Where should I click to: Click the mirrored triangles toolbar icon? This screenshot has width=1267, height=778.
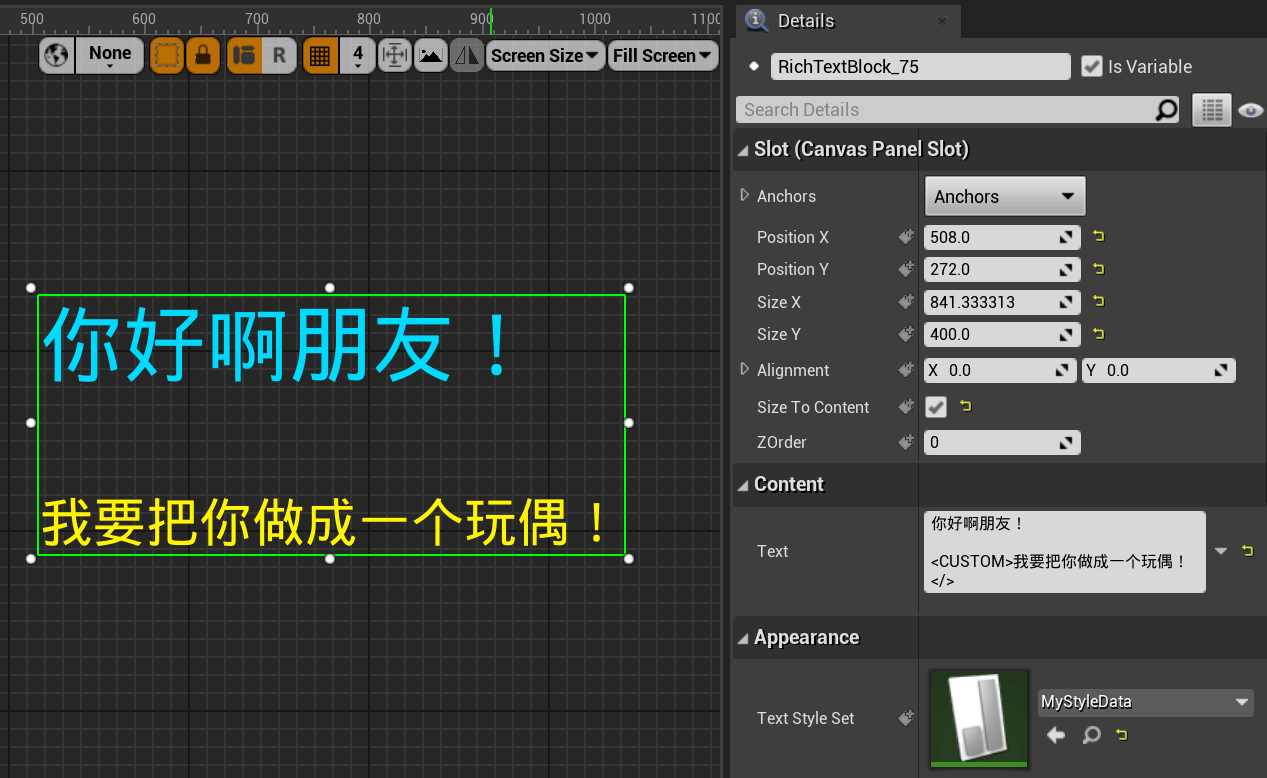[x=467, y=55]
